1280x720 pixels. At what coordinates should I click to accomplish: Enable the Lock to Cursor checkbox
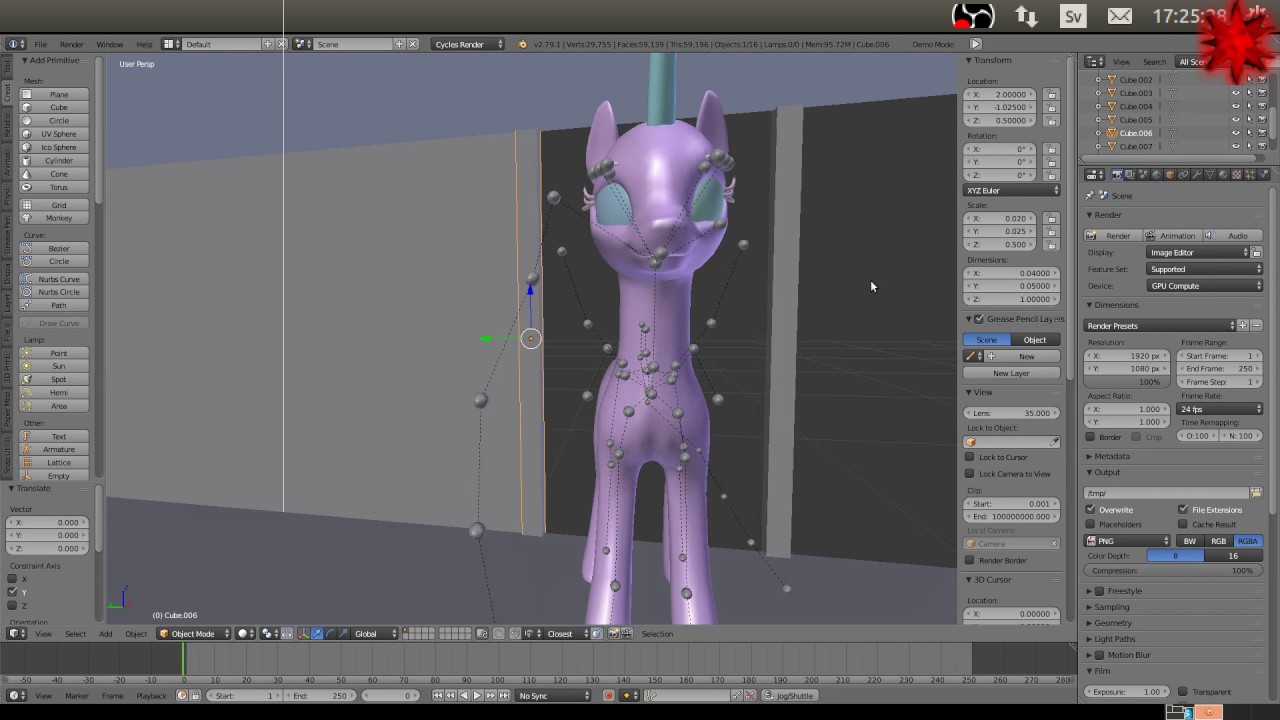[x=970, y=457]
